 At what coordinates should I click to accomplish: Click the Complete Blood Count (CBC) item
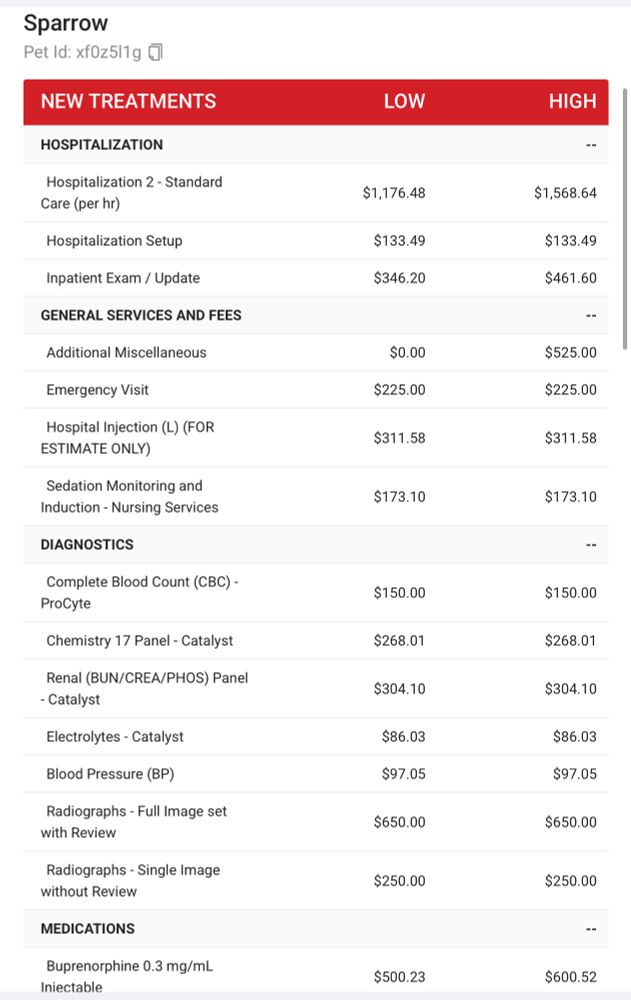coord(142,593)
